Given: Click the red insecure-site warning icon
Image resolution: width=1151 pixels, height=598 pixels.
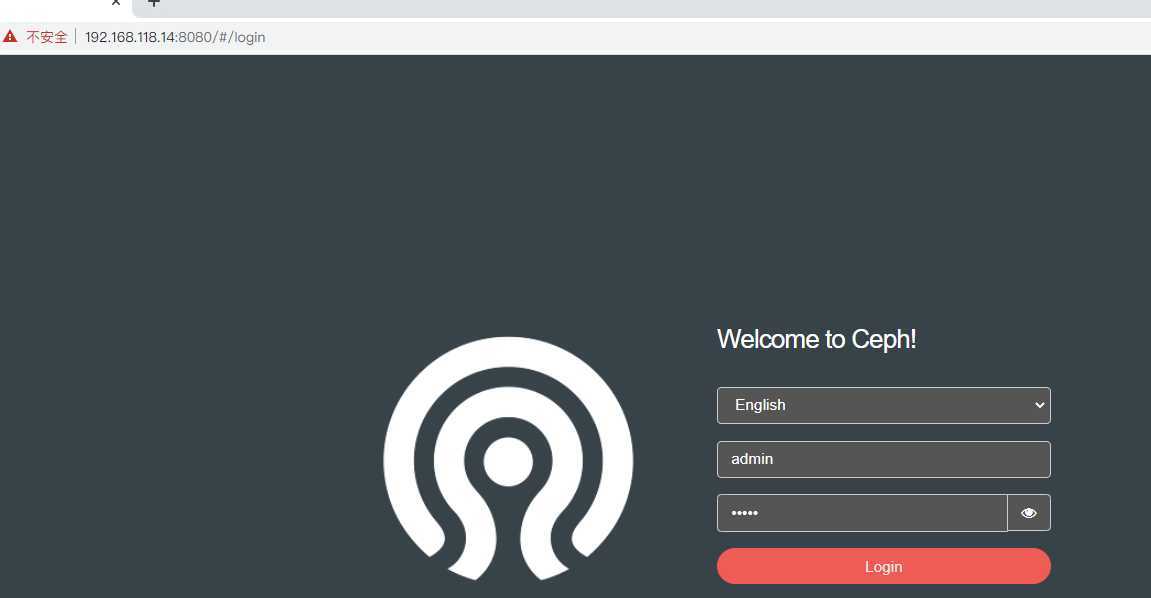Looking at the screenshot, I should pyautogui.click(x=10, y=36).
